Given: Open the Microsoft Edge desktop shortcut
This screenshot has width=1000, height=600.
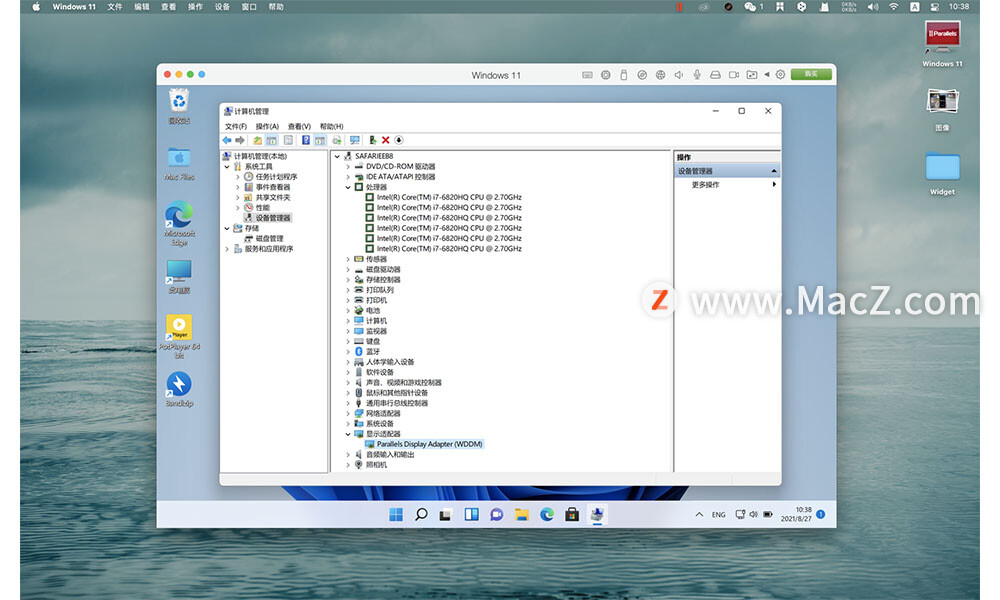Looking at the screenshot, I should [179, 223].
